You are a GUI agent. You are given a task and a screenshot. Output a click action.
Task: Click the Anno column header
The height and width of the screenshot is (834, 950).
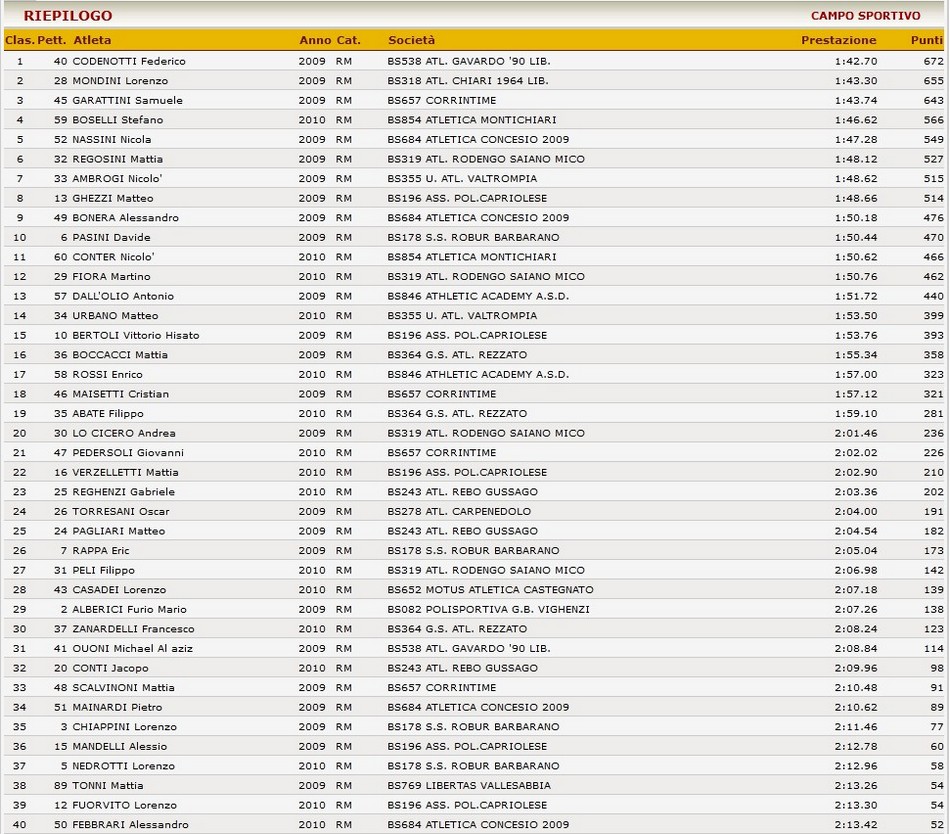click(x=315, y=40)
